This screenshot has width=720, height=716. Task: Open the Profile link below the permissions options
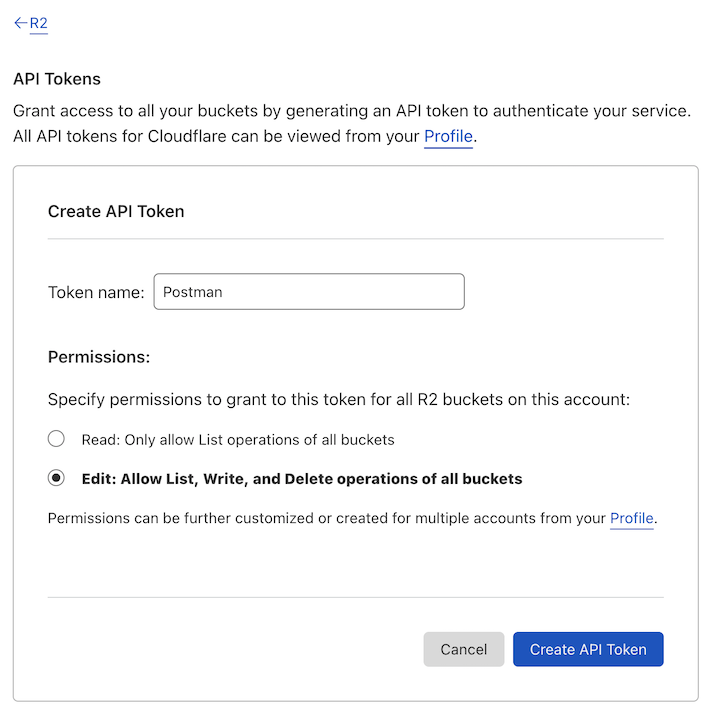point(632,518)
